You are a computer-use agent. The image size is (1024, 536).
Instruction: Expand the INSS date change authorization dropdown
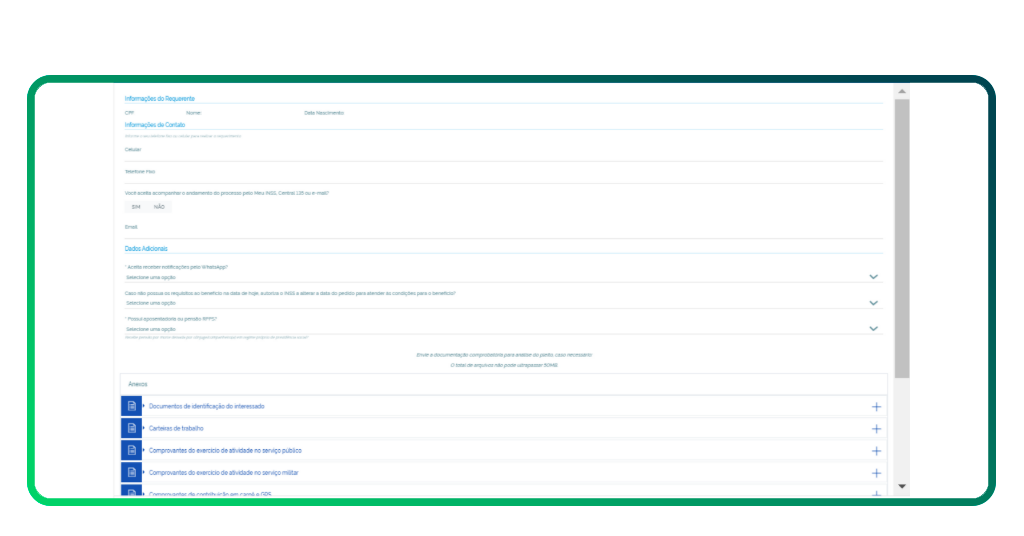[x=500, y=302]
